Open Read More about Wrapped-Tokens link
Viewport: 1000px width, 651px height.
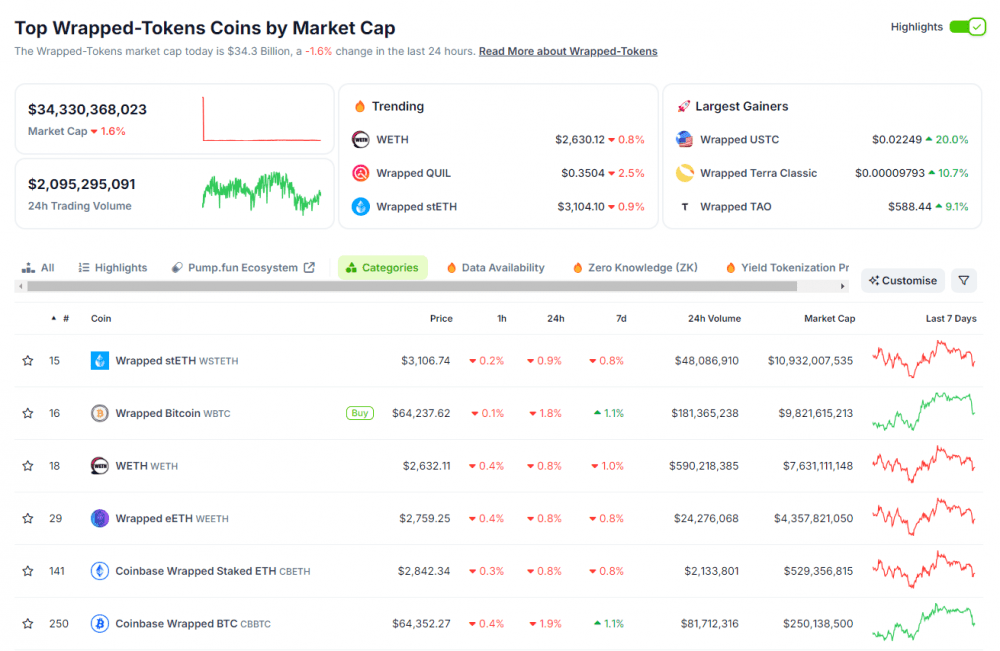(568, 51)
